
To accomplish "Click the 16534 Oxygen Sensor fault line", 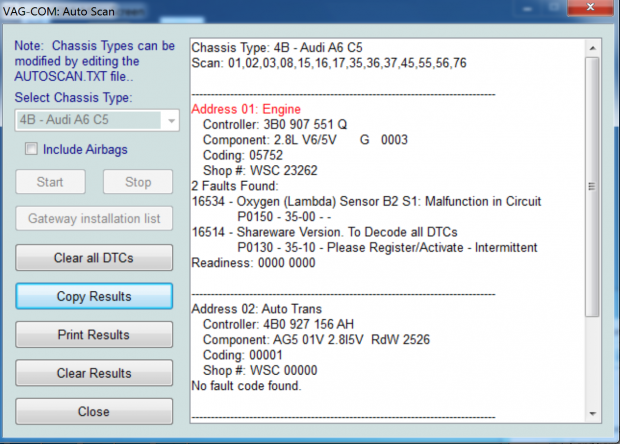I will point(366,201).
